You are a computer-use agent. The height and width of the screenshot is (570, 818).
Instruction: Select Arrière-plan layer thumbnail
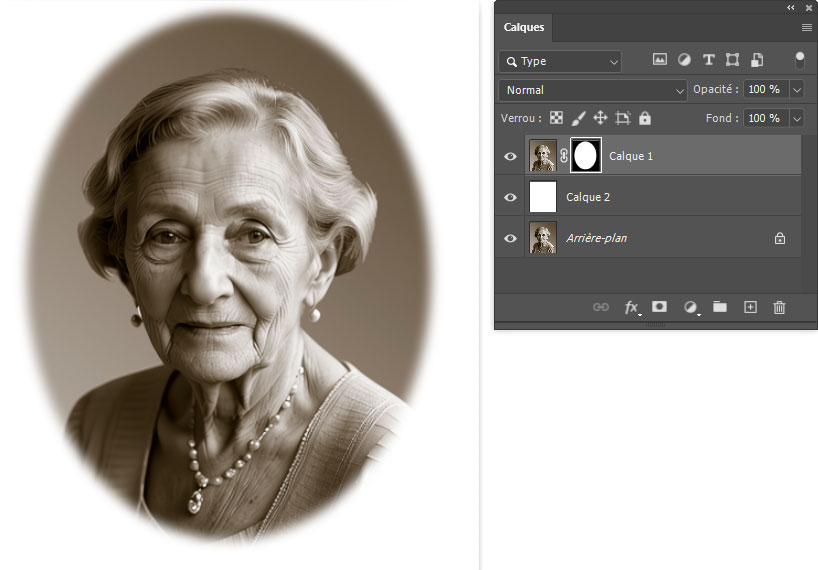tap(543, 238)
